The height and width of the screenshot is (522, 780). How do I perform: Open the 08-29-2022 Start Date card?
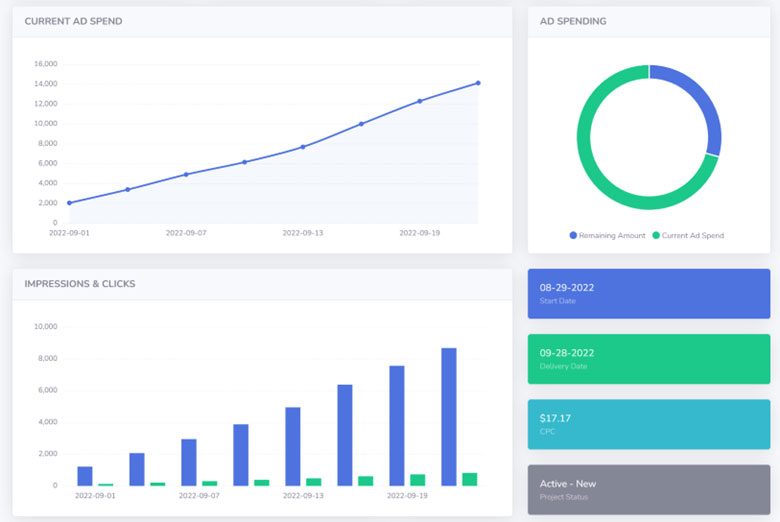click(648, 293)
